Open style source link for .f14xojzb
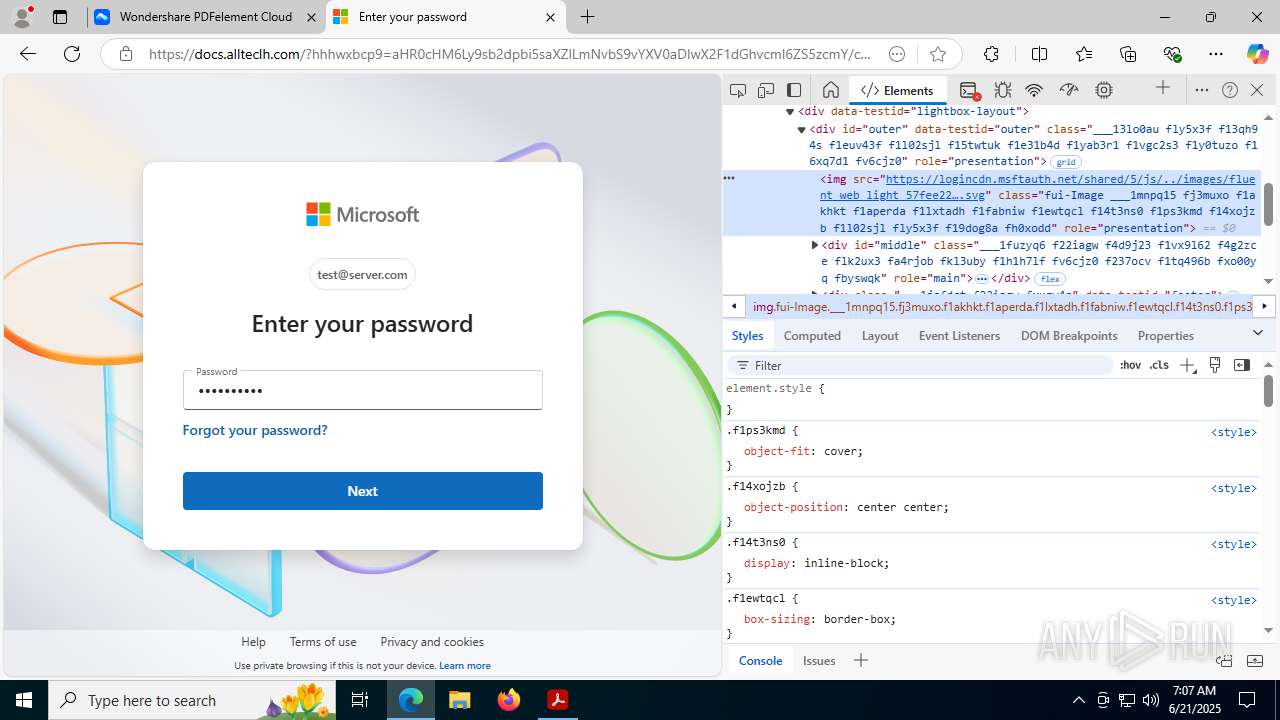Viewport: 1280px width, 720px height. pos(1234,488)
